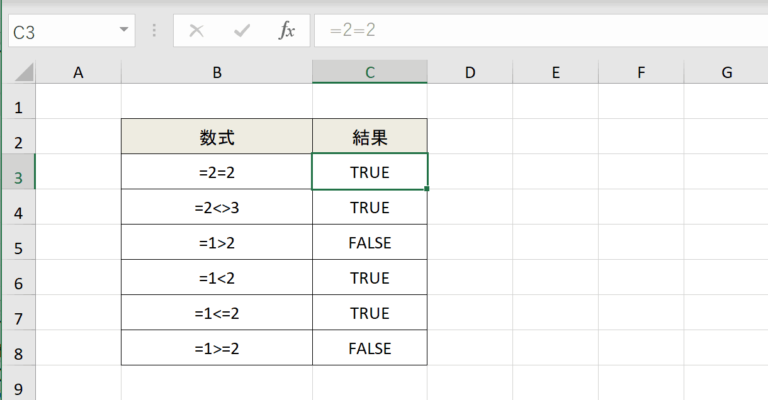The image size is (768, 400).
Task: Open Insert Function fx dialog
Action: [286, 30]
